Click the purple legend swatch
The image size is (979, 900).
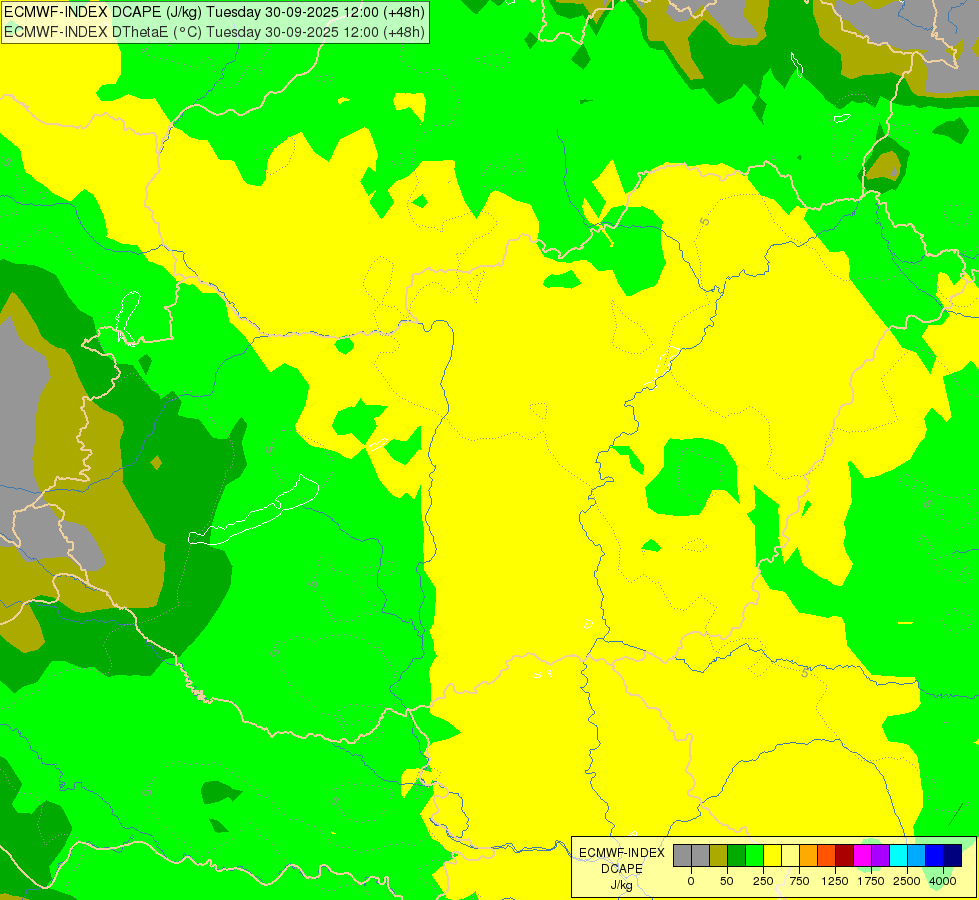click(x=880, y=855)
